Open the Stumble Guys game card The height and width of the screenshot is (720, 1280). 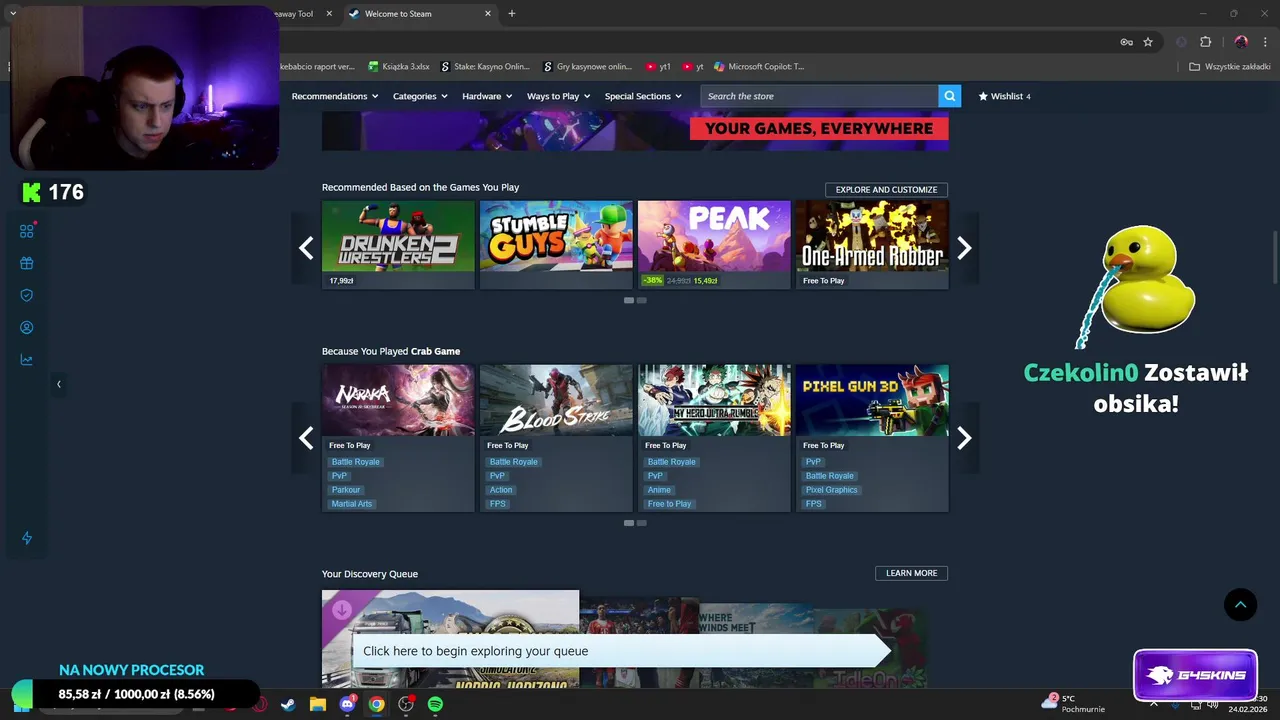(x=556, y=244)
